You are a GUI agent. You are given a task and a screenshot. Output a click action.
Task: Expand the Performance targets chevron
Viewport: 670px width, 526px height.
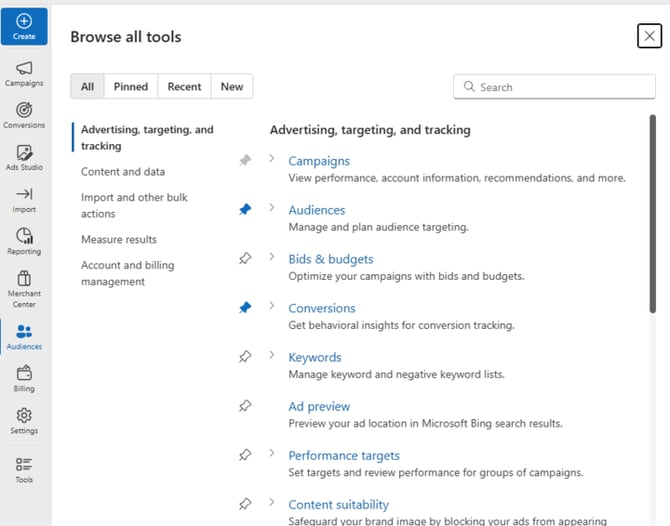point(272,454)
